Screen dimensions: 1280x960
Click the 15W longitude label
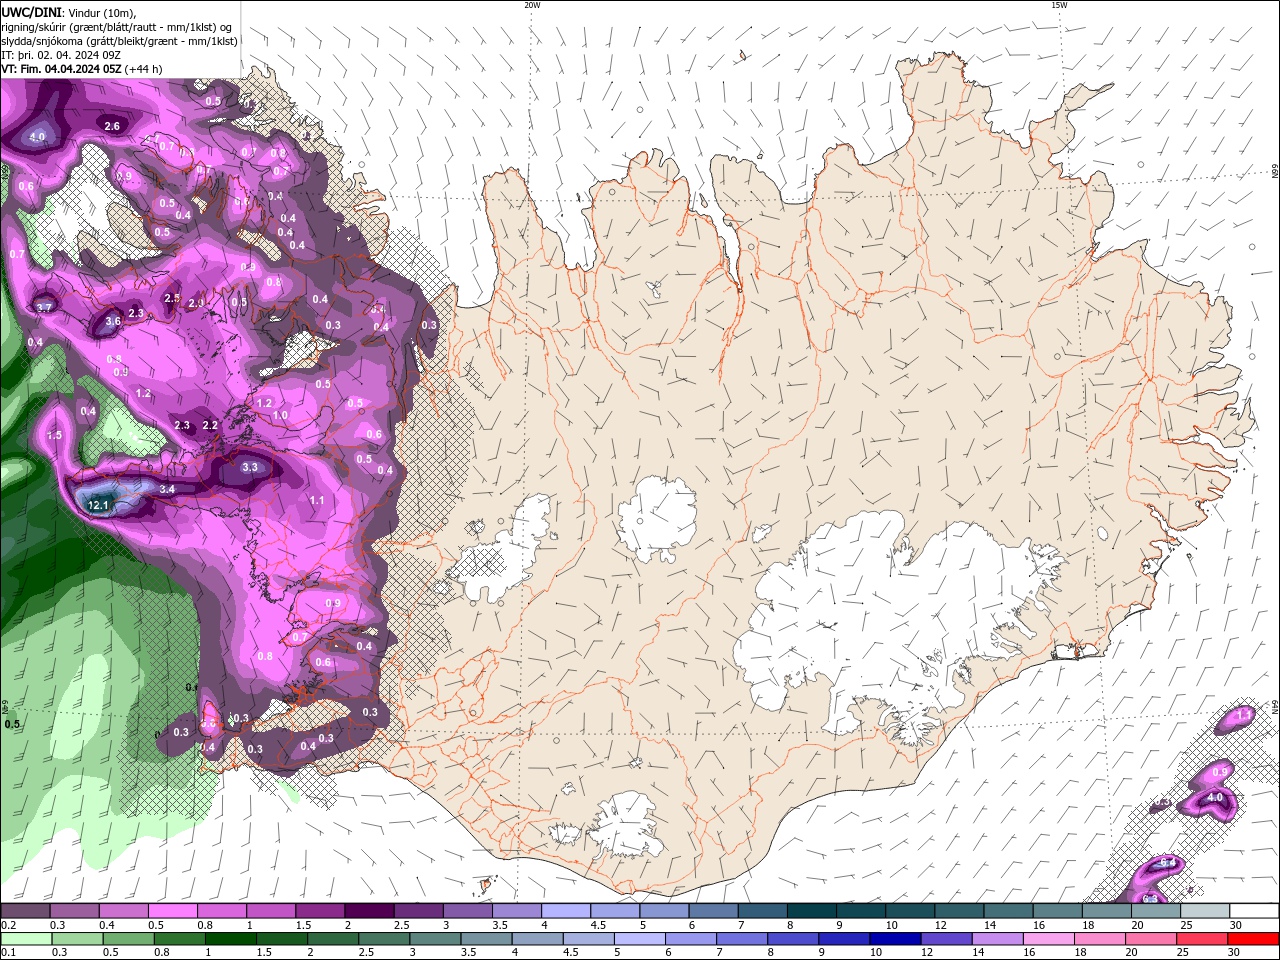pos(1059,5)
